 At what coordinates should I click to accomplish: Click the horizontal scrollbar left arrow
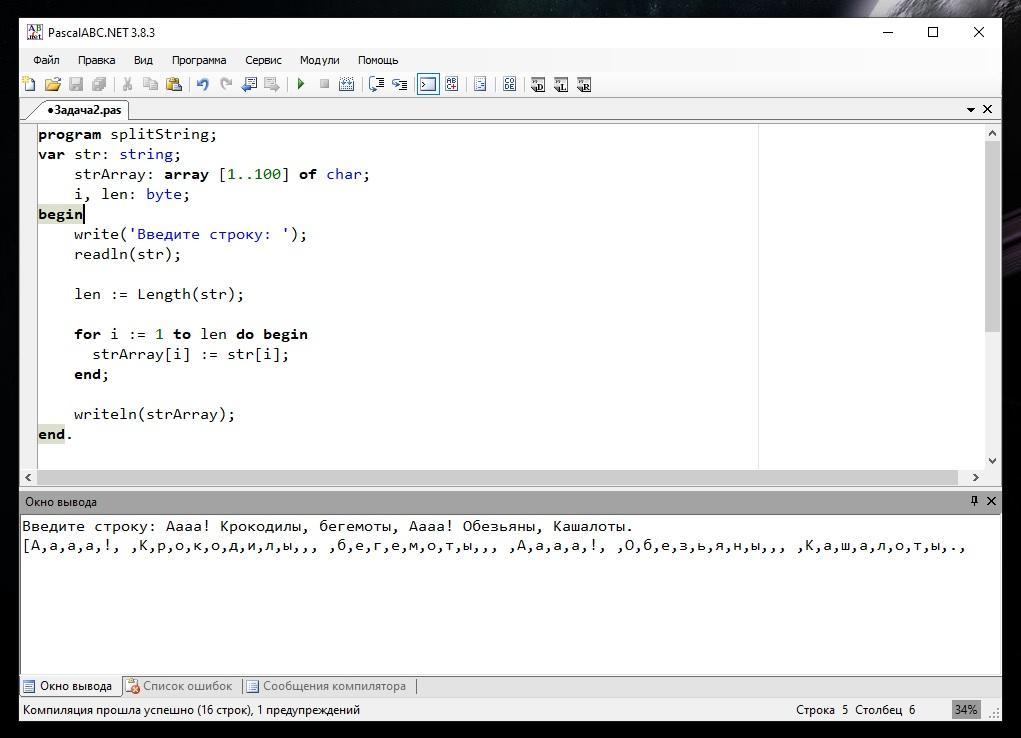[28, 477]
